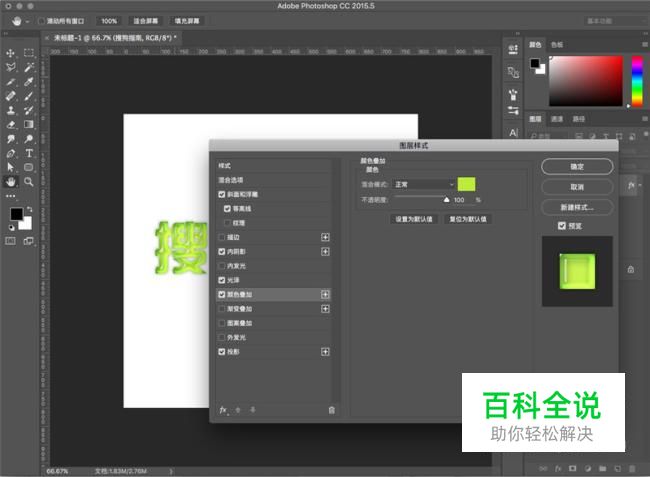Open the Color panel flyout menu
Viewport: 650px width, 477px height.
[645, 44]
